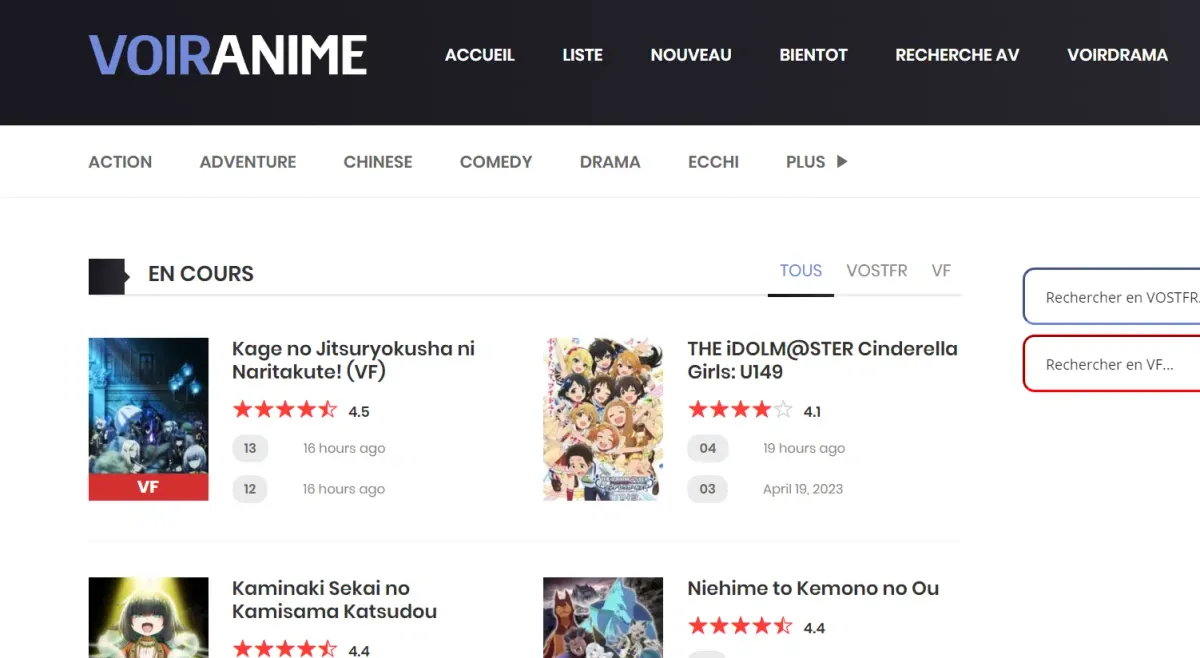
Task: Open episode 03 of THE iDOLM@STER Cinderella Girls
Action: pos(708,489)
